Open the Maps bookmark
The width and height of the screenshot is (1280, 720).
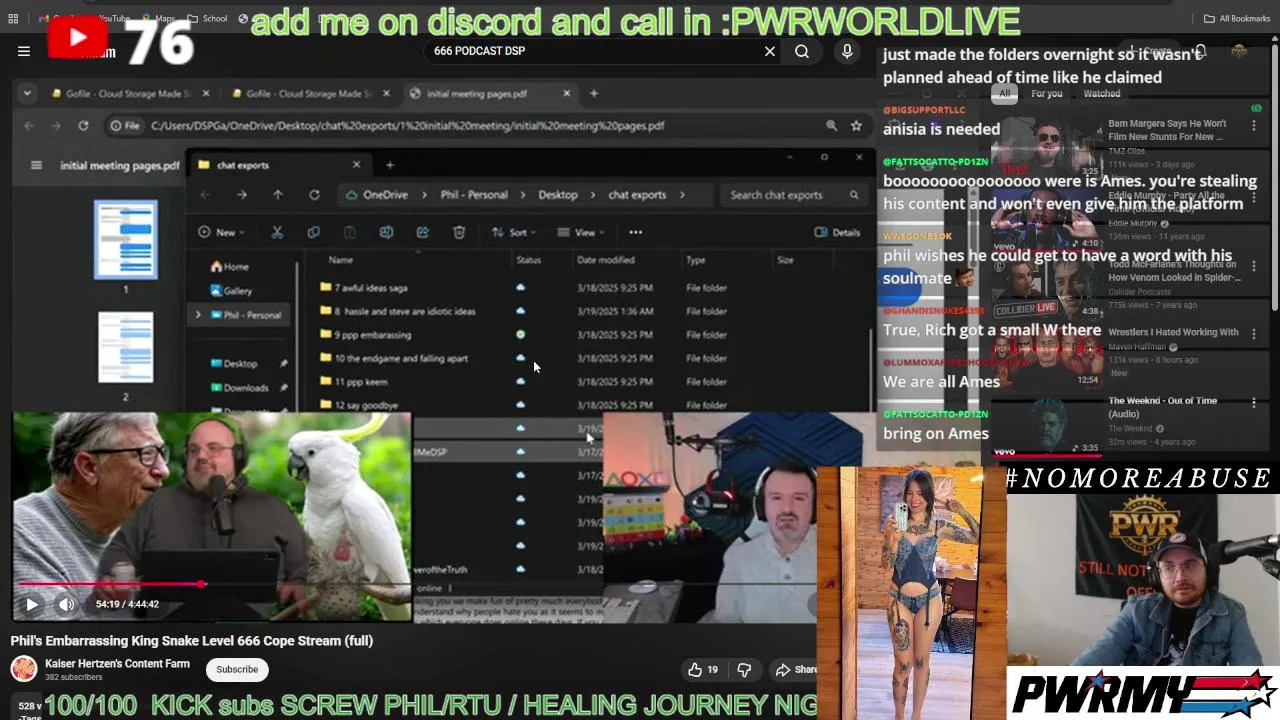(x=157, y=18)
